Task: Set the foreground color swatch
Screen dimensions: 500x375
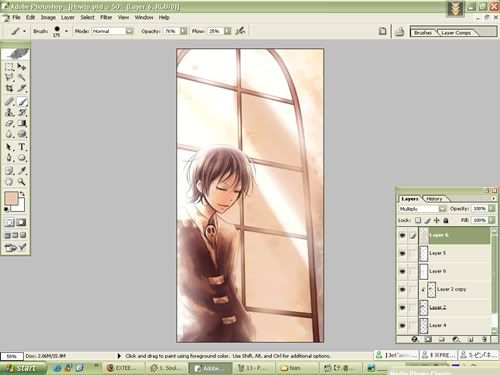Action: 11,199
